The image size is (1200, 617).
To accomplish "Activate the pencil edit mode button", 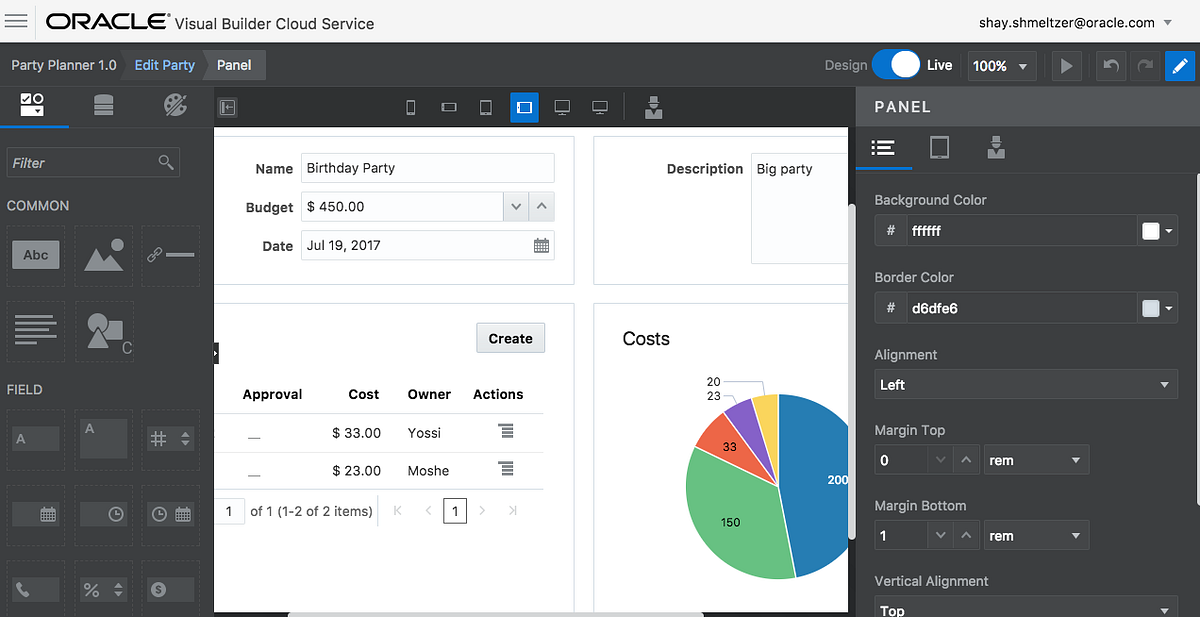I will (1180, 65).
